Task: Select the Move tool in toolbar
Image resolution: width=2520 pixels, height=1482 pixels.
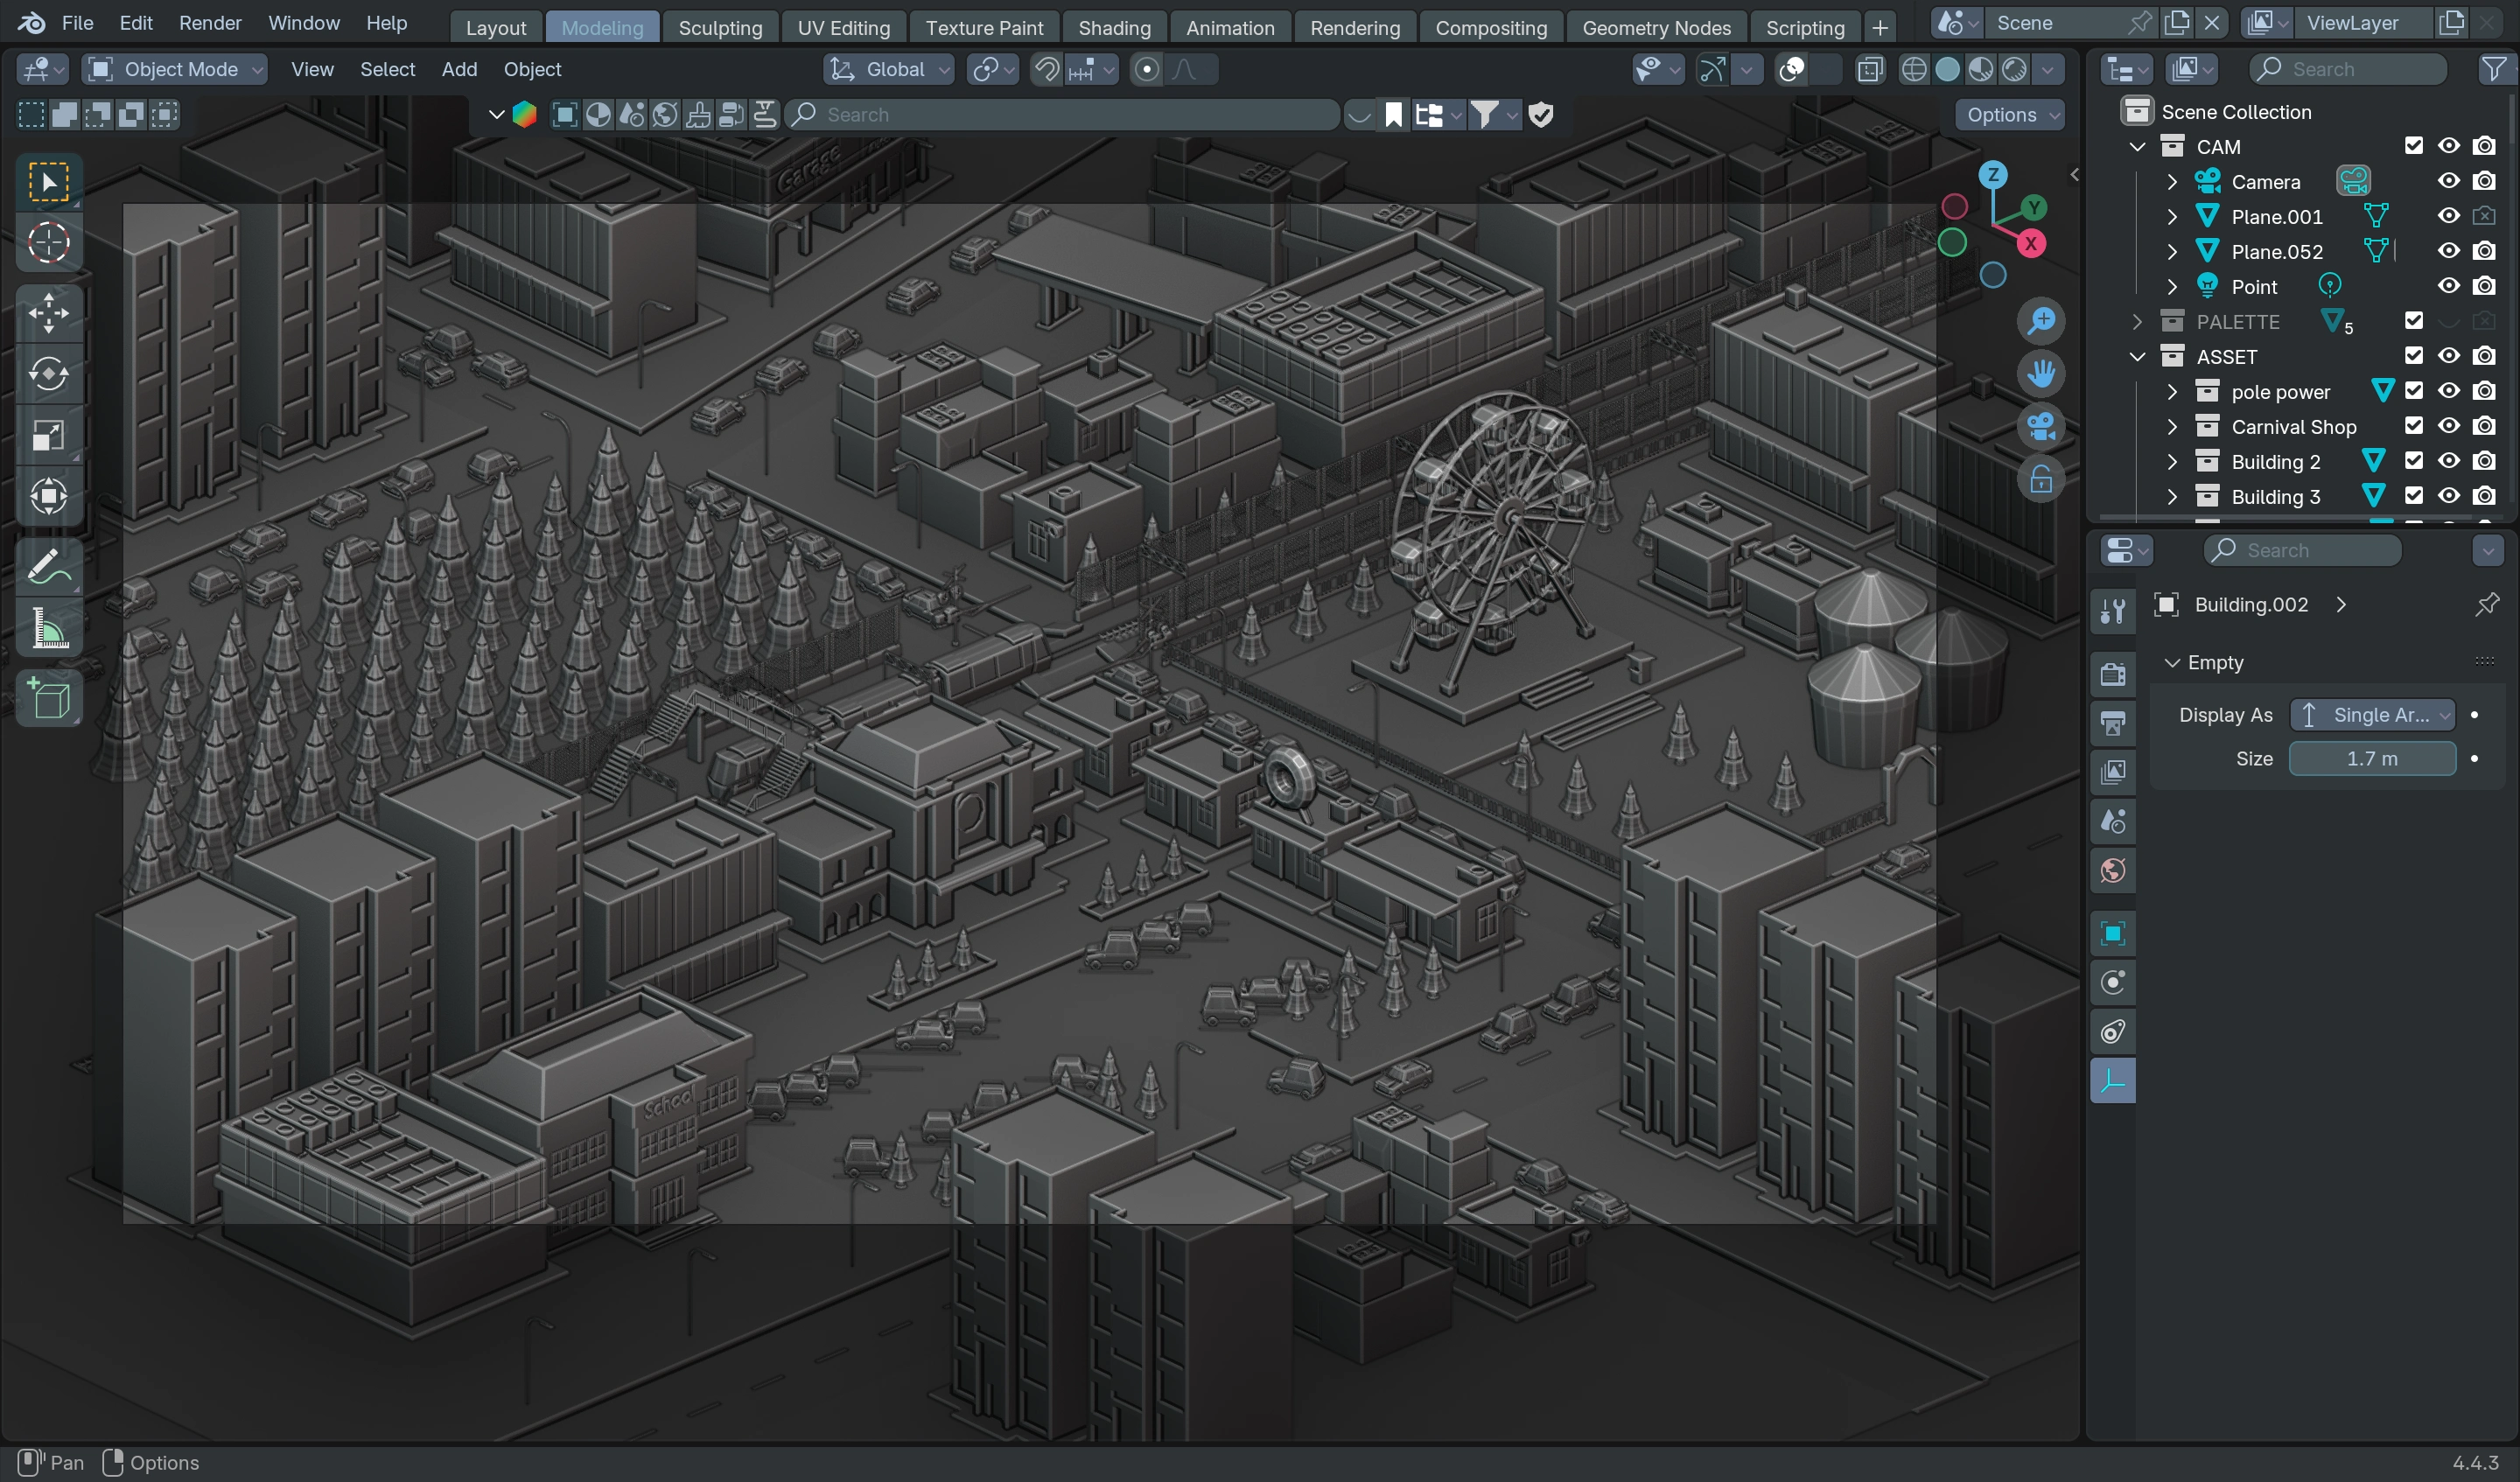Action: click(48, 313)
